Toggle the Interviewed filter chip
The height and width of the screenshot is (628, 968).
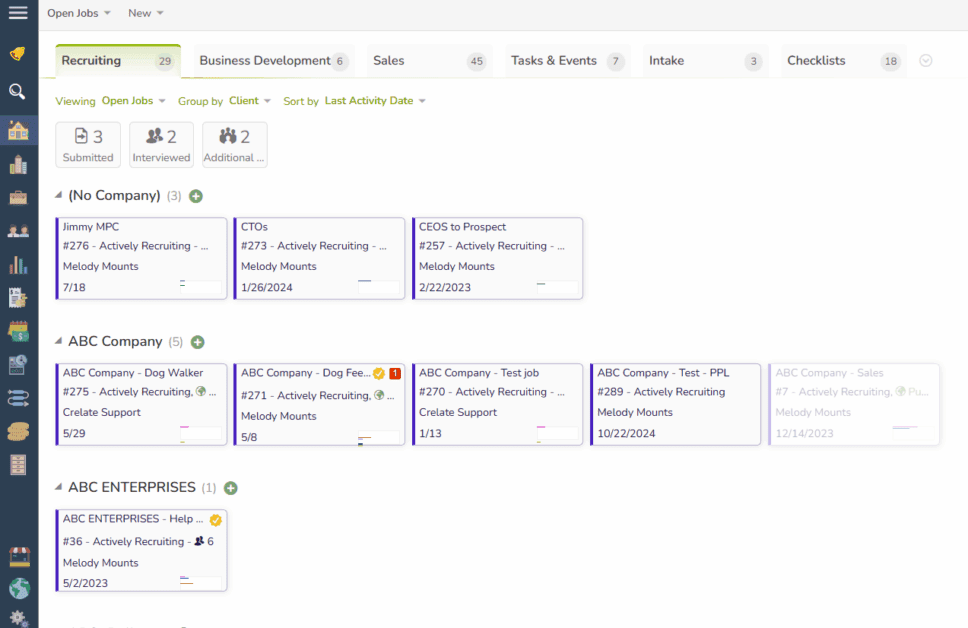pyautogui.click(x=161, y=144)
